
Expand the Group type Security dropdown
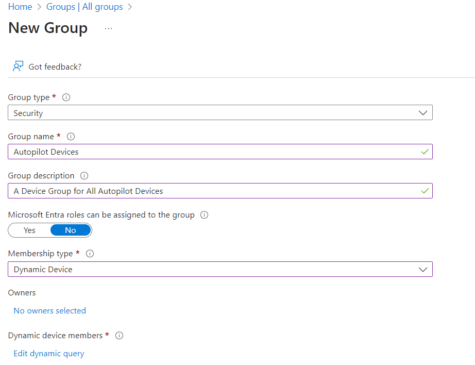pyautogui.click(x=220, y=113)
